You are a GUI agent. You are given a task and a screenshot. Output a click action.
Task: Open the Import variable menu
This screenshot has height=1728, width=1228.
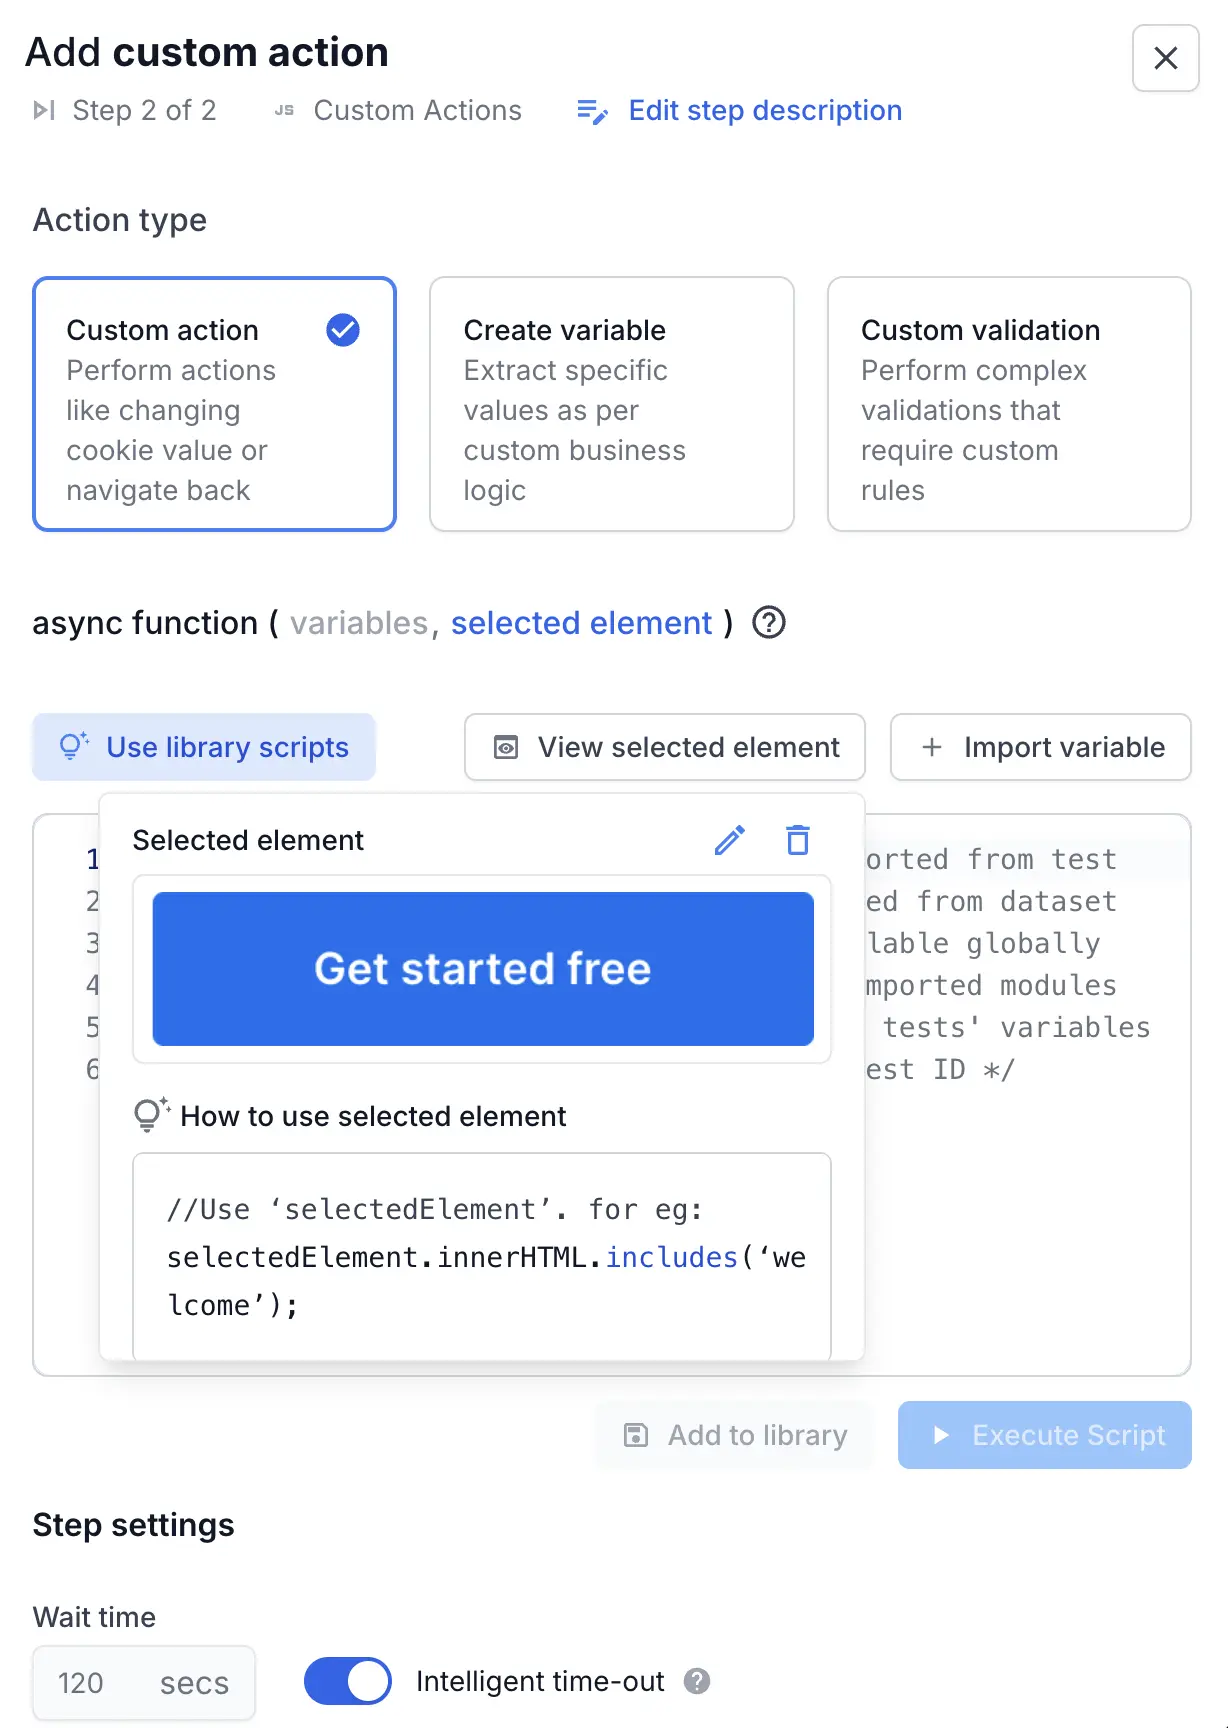coord(1040,747)
